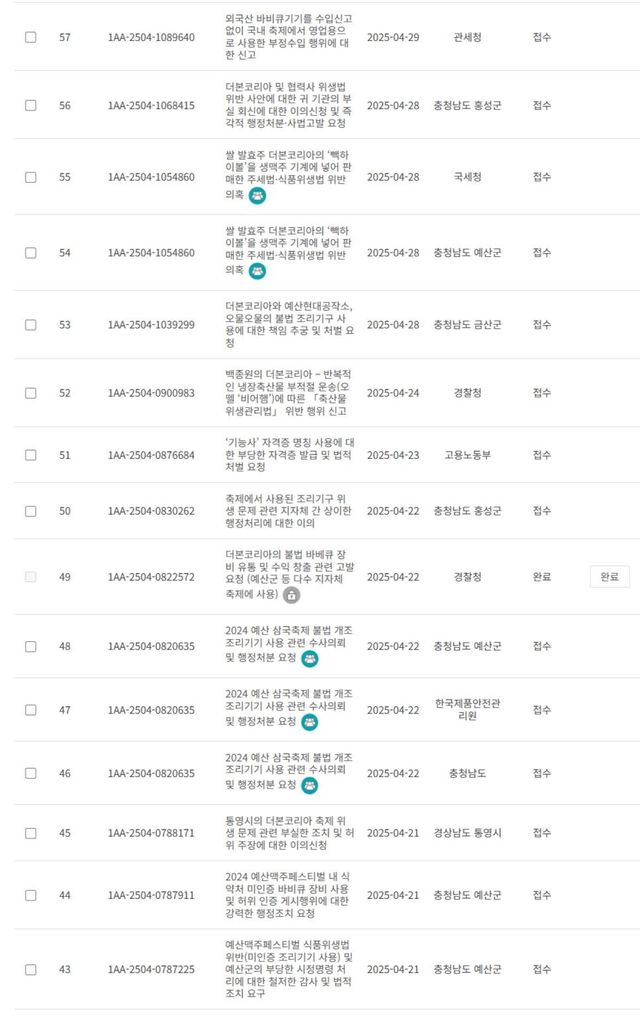Mark the checkbox for row 56
640x1020 pixels.
(x=31, y=106)
